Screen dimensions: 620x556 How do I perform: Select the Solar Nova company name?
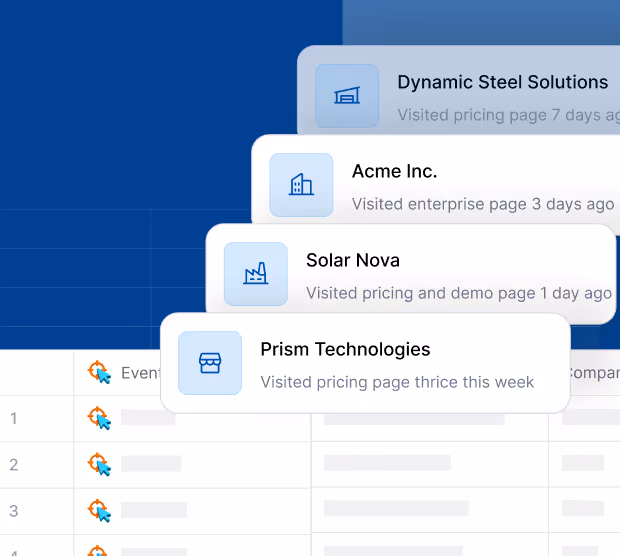[353, 260]
